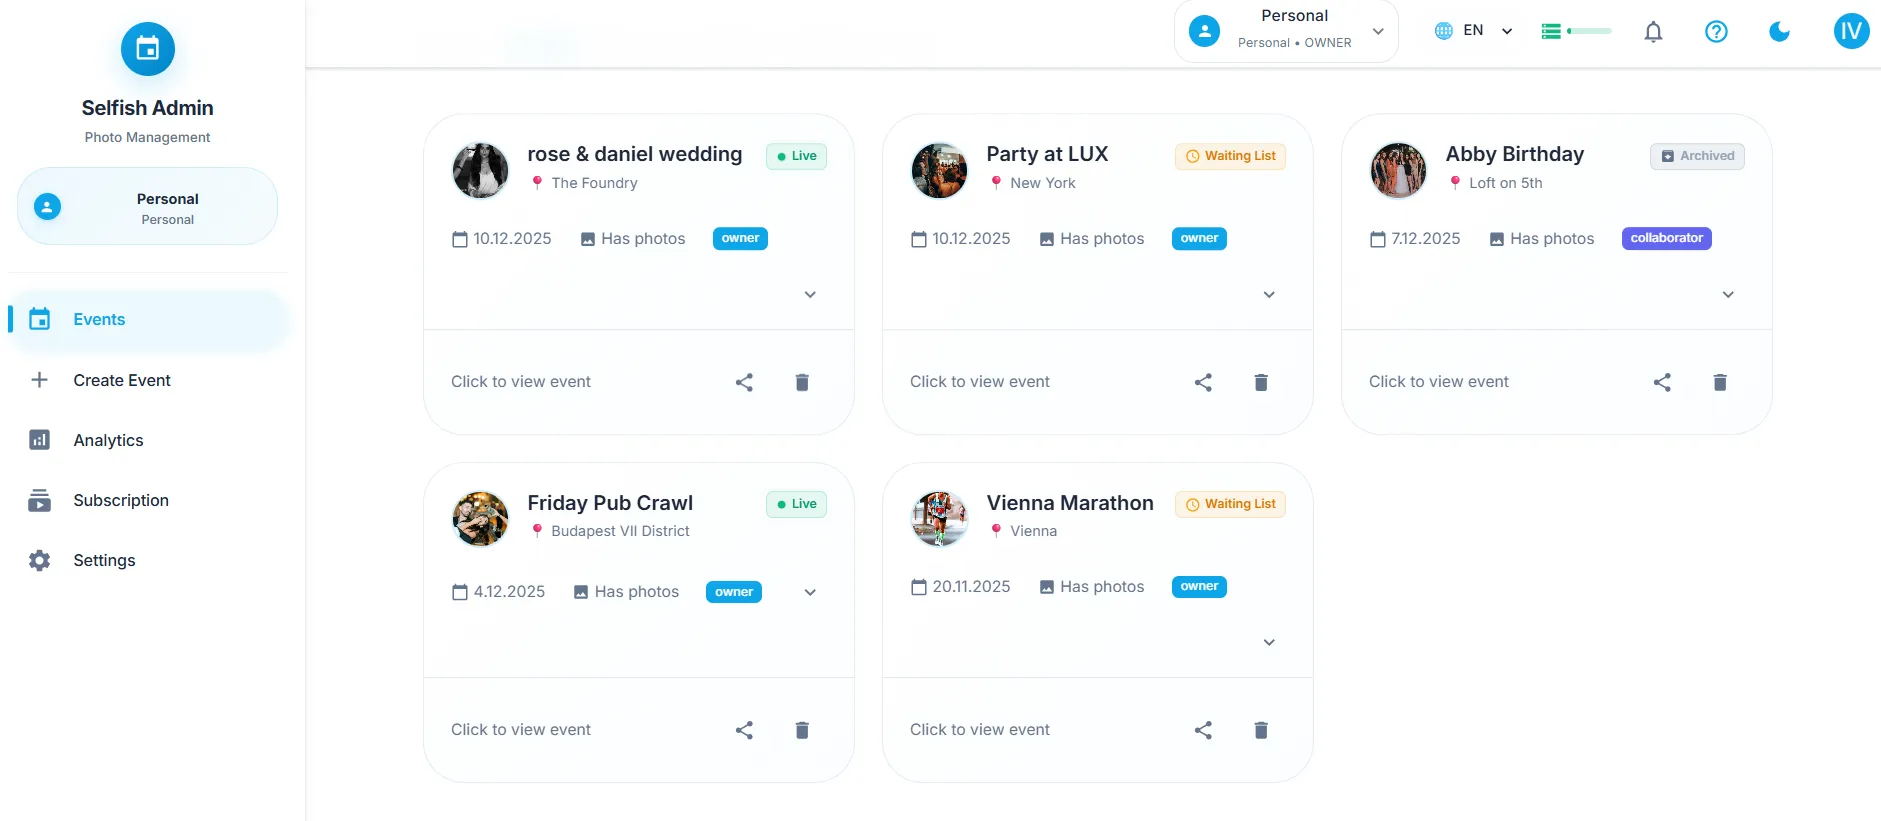
Task: Go to Analytics in the sidebar
Action: [x=108, y=440]
